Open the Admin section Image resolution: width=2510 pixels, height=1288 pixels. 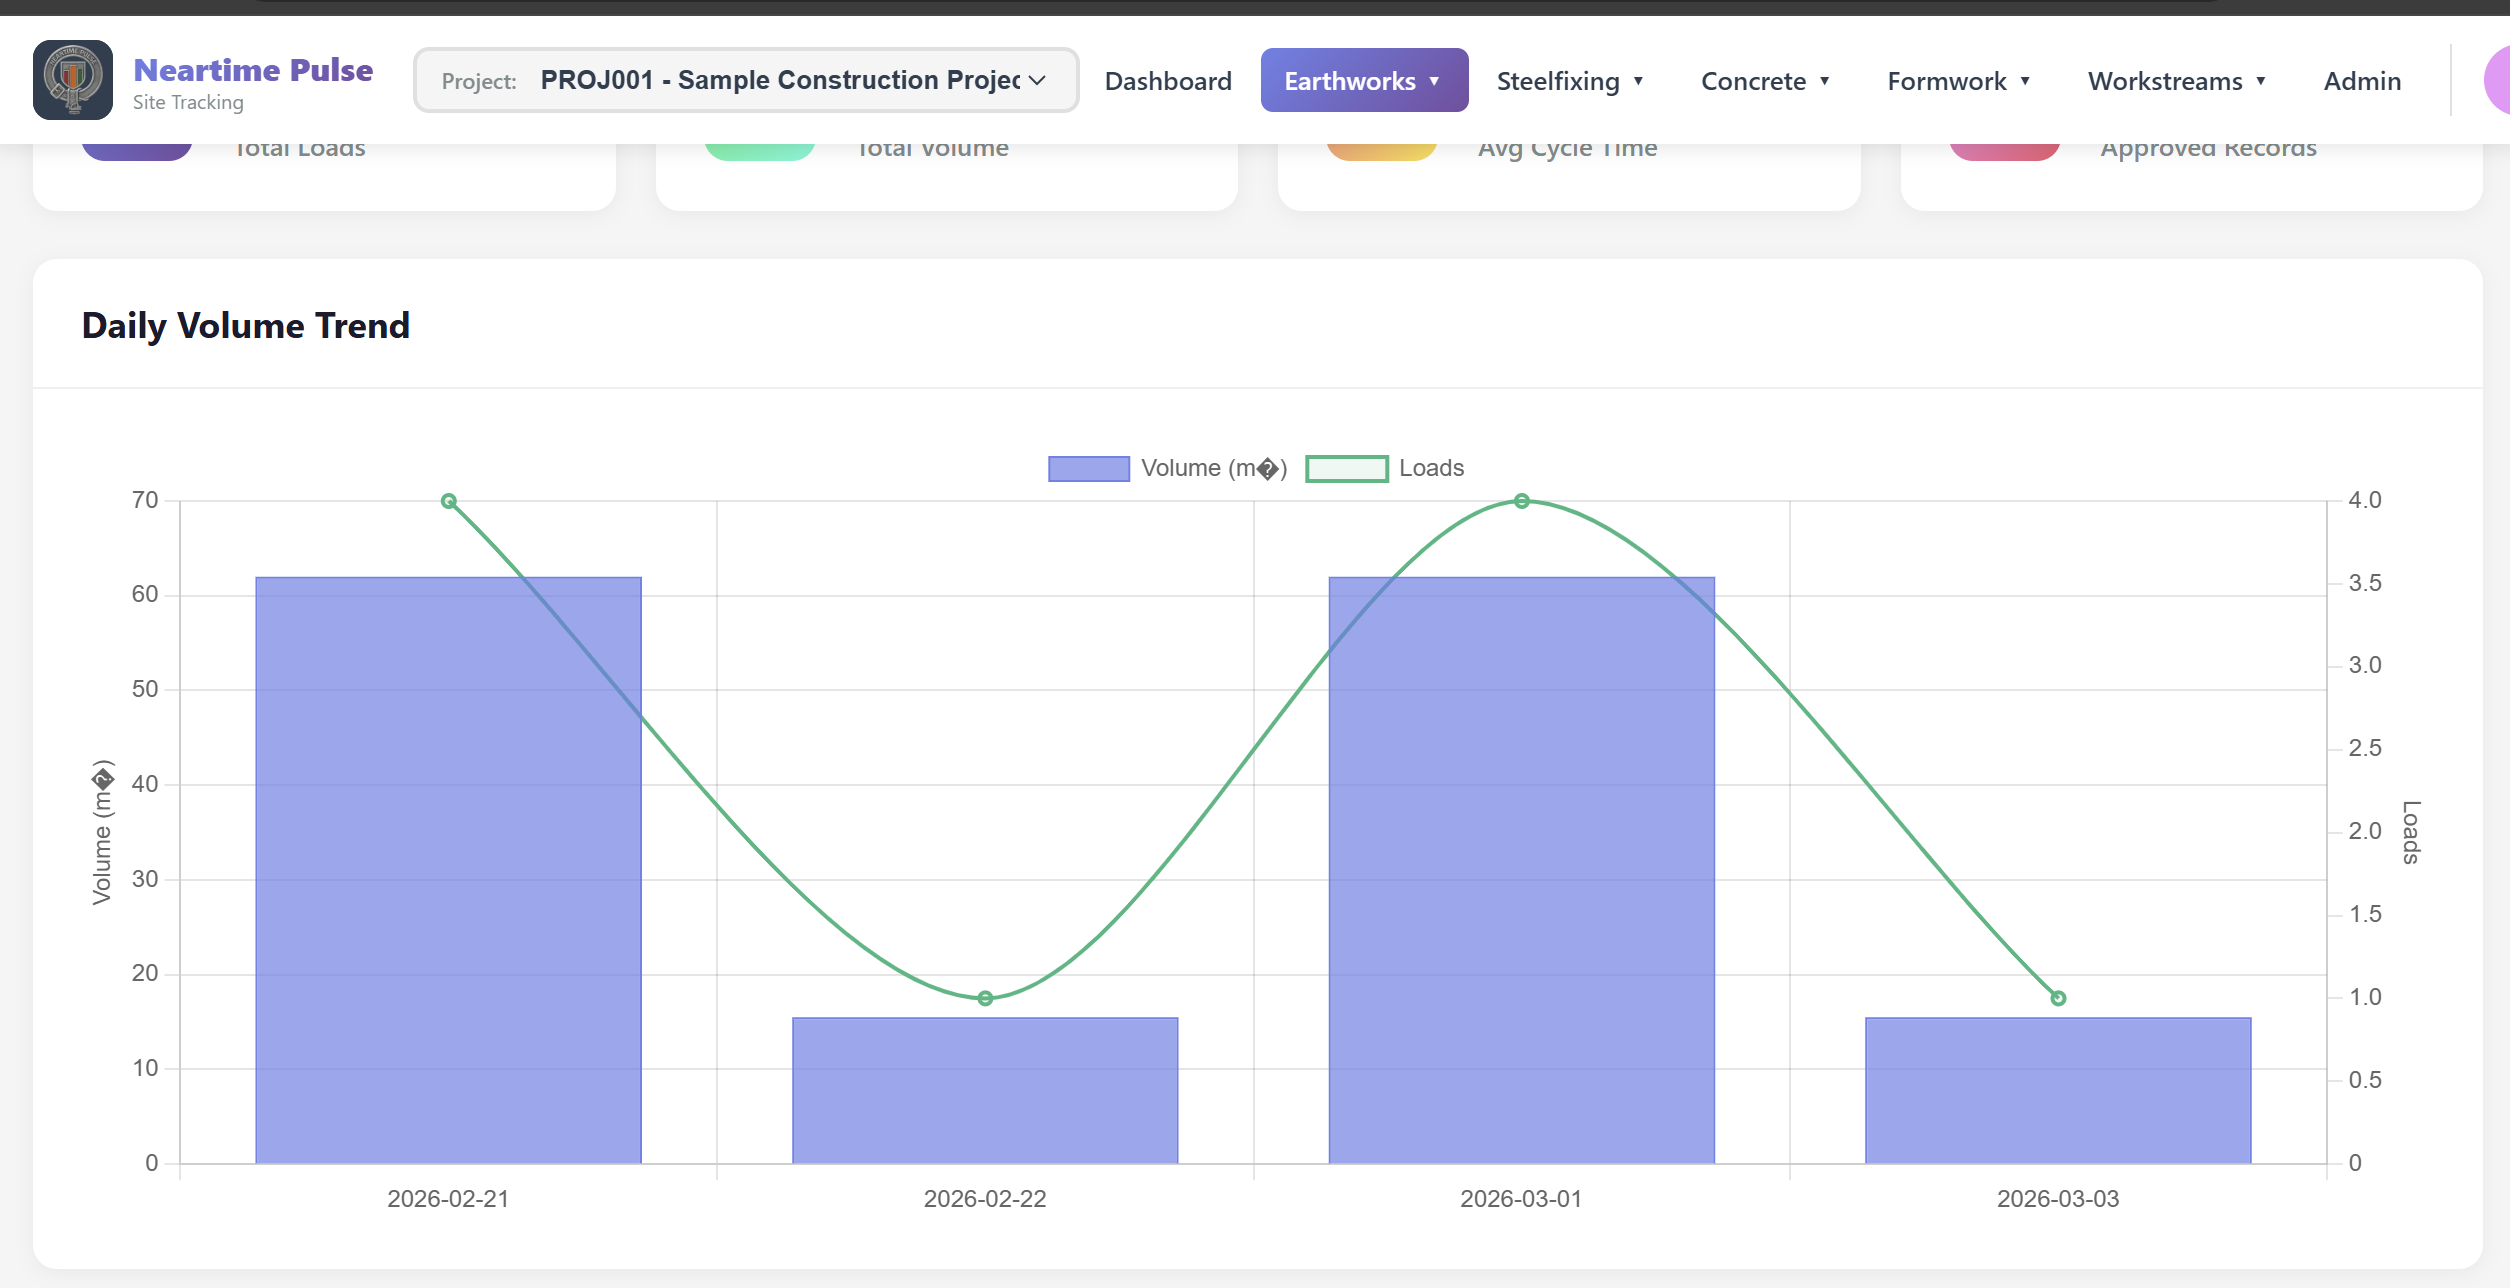pos(2362,81)
